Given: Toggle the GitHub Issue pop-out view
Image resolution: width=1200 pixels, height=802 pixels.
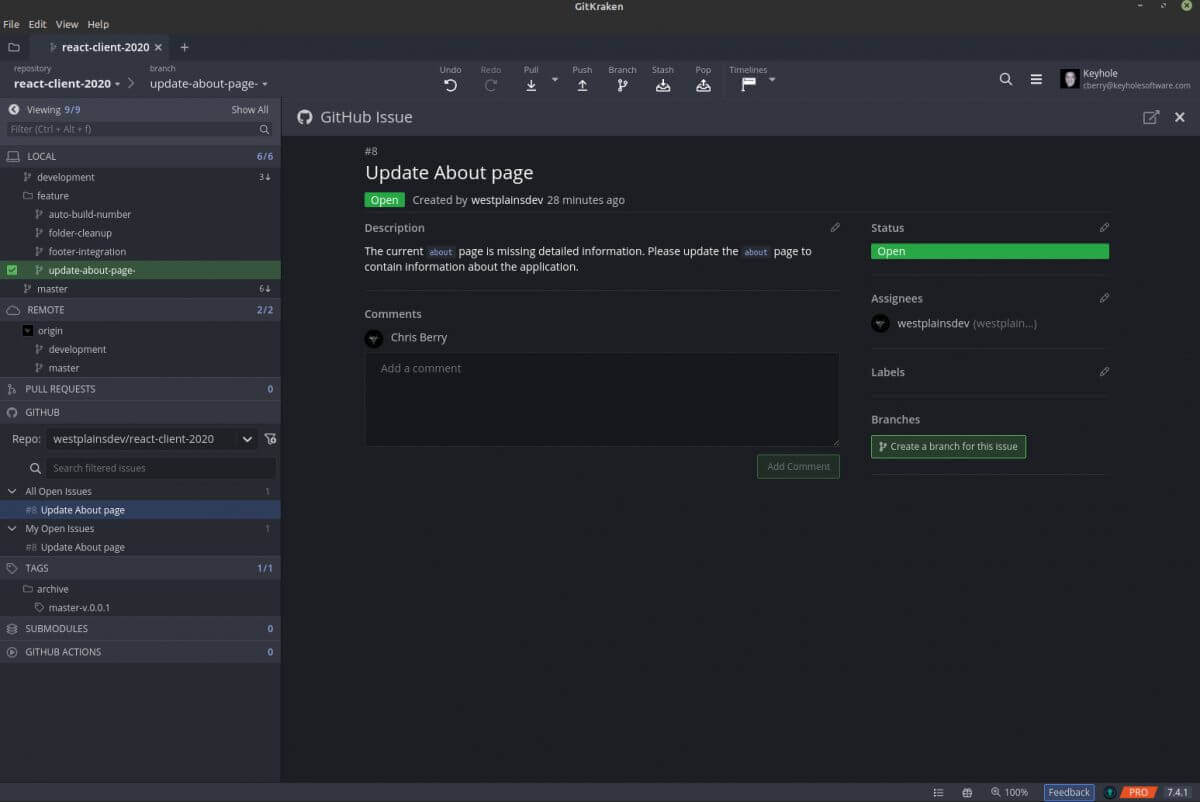Looking at the screenshot, I should coord(1151,117).
